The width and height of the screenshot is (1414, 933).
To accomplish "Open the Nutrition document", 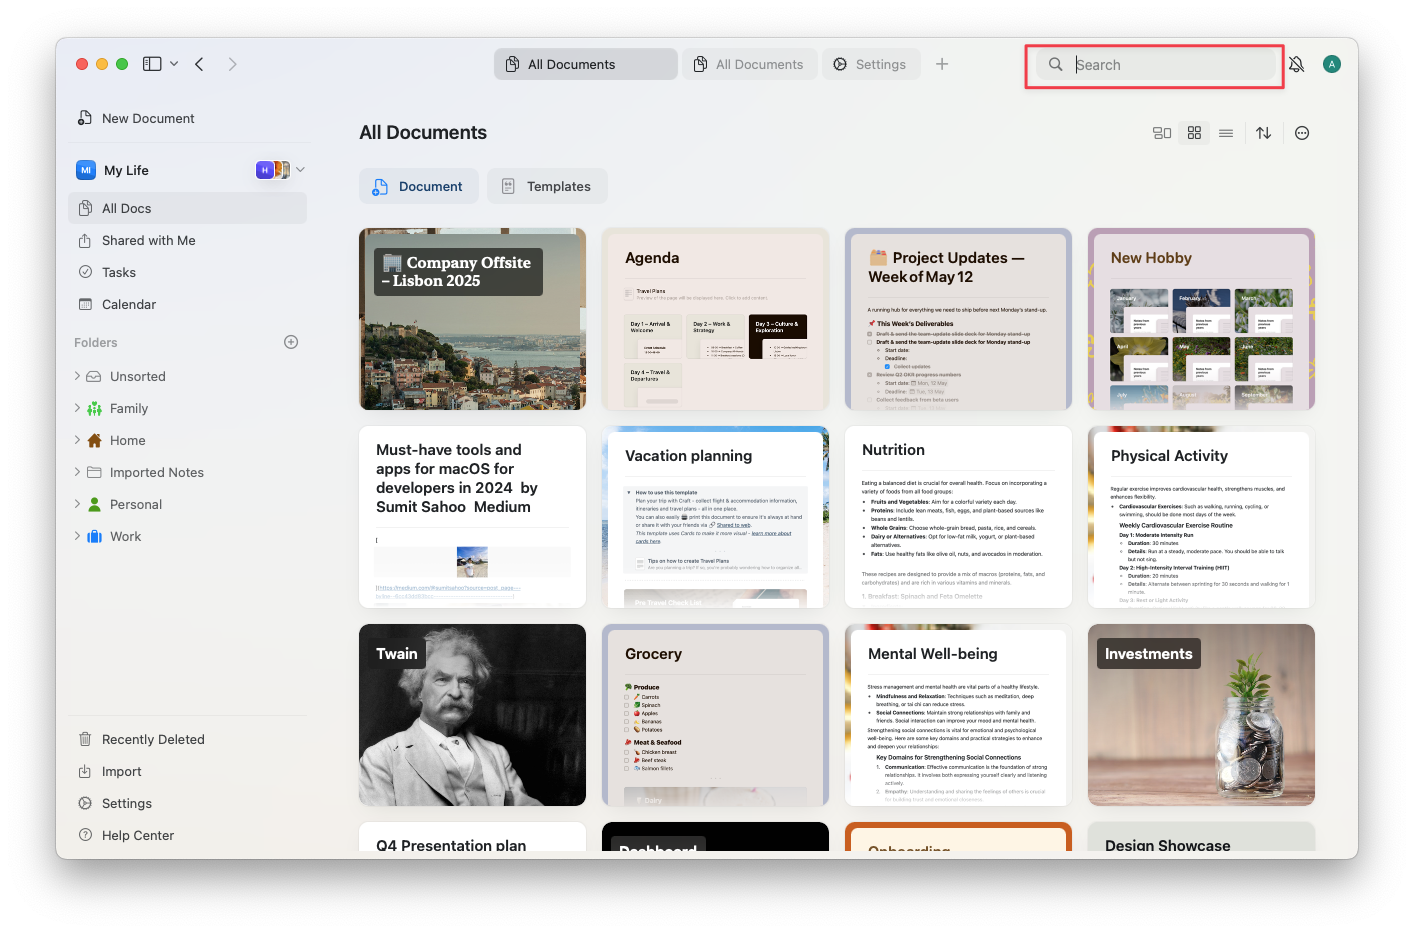I will pos(958,517).
